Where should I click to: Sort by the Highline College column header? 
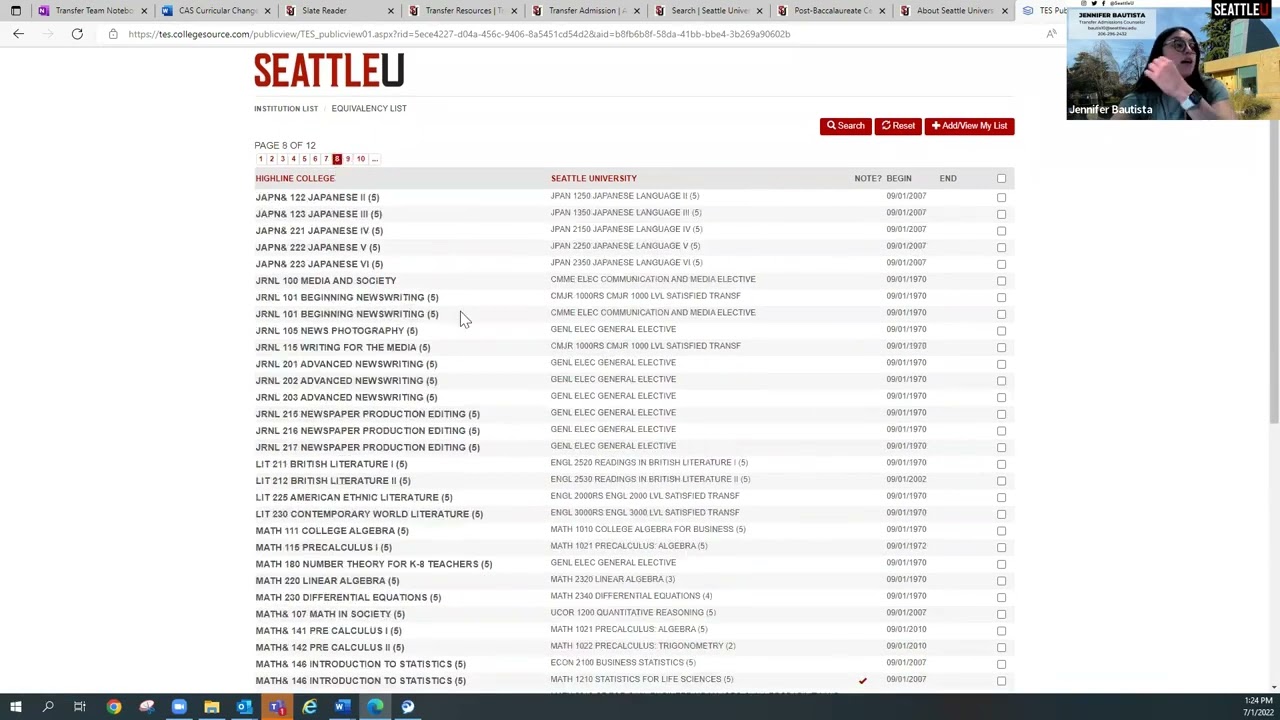[295, 178]
